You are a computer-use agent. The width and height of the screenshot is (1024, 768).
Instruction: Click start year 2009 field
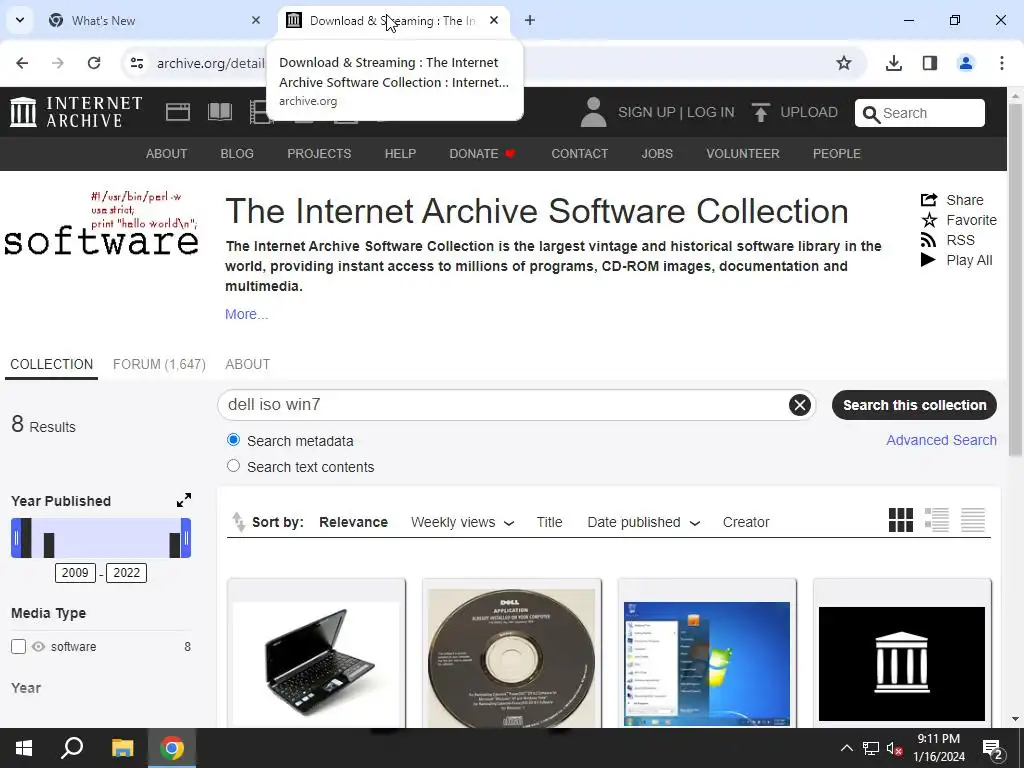pos(75,573)
